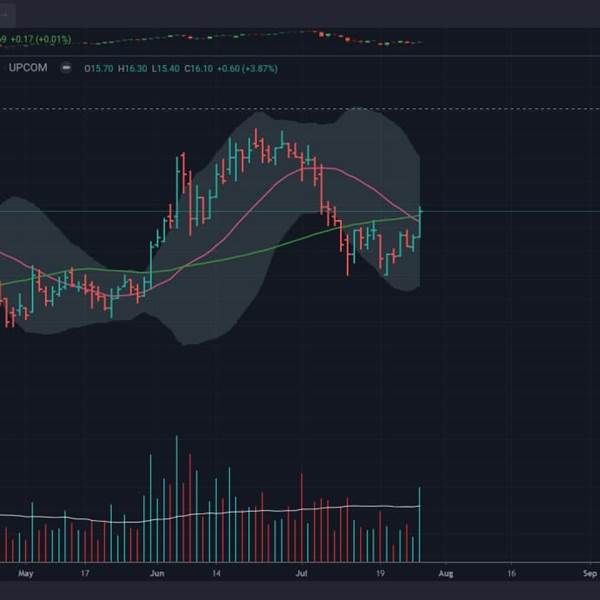
Task: Click the round market status icon beside UPCOM
Action: pos(66,68)
